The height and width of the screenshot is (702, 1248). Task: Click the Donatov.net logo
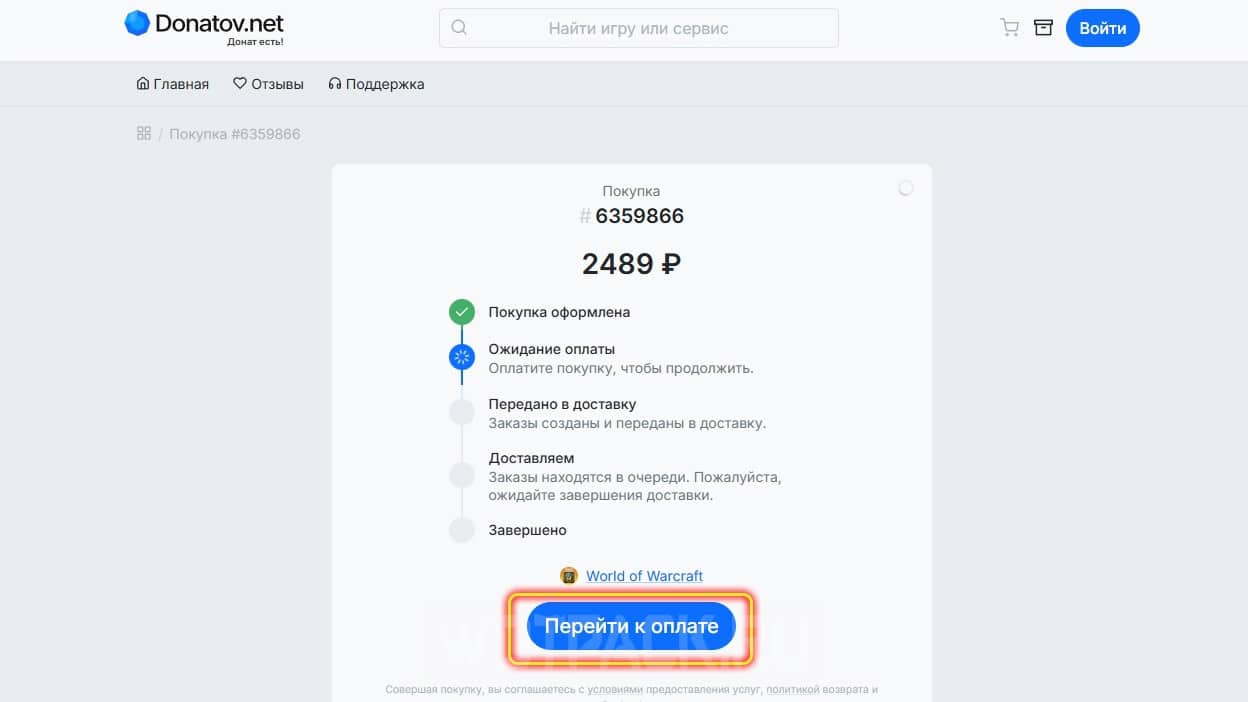(204, 27)
